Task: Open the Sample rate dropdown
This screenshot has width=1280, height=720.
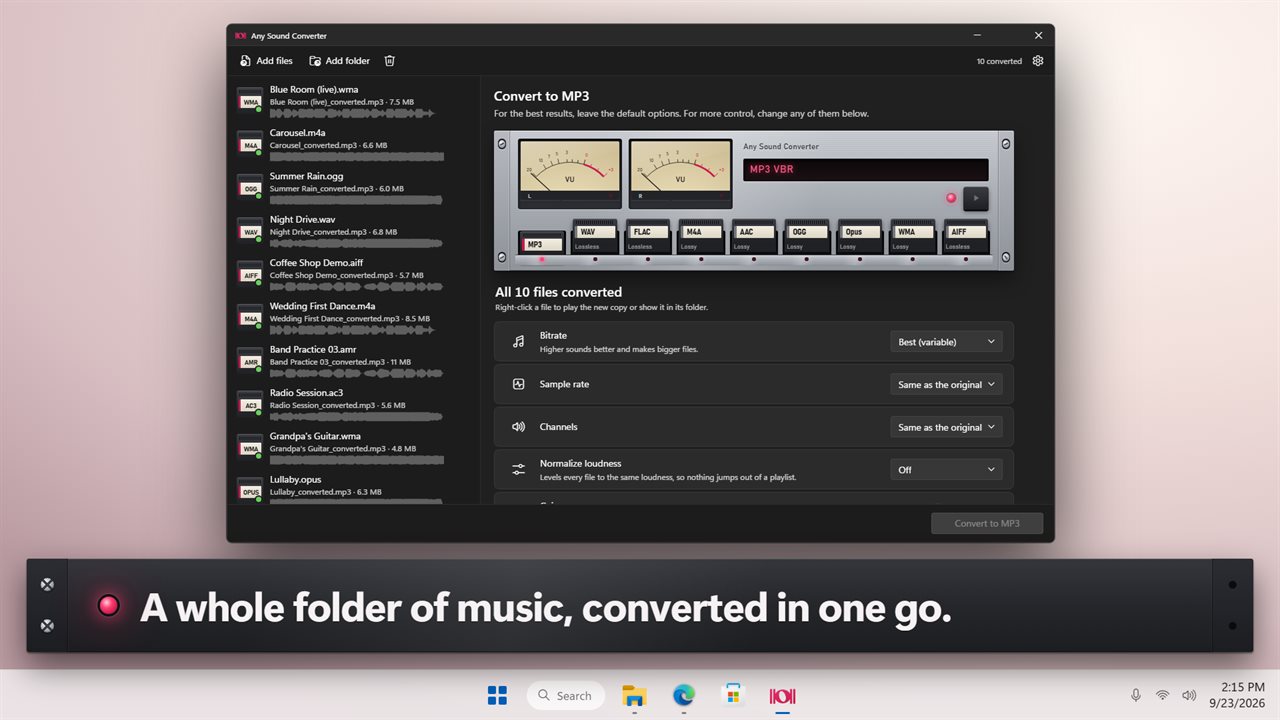Action: [x=946, y=384]
